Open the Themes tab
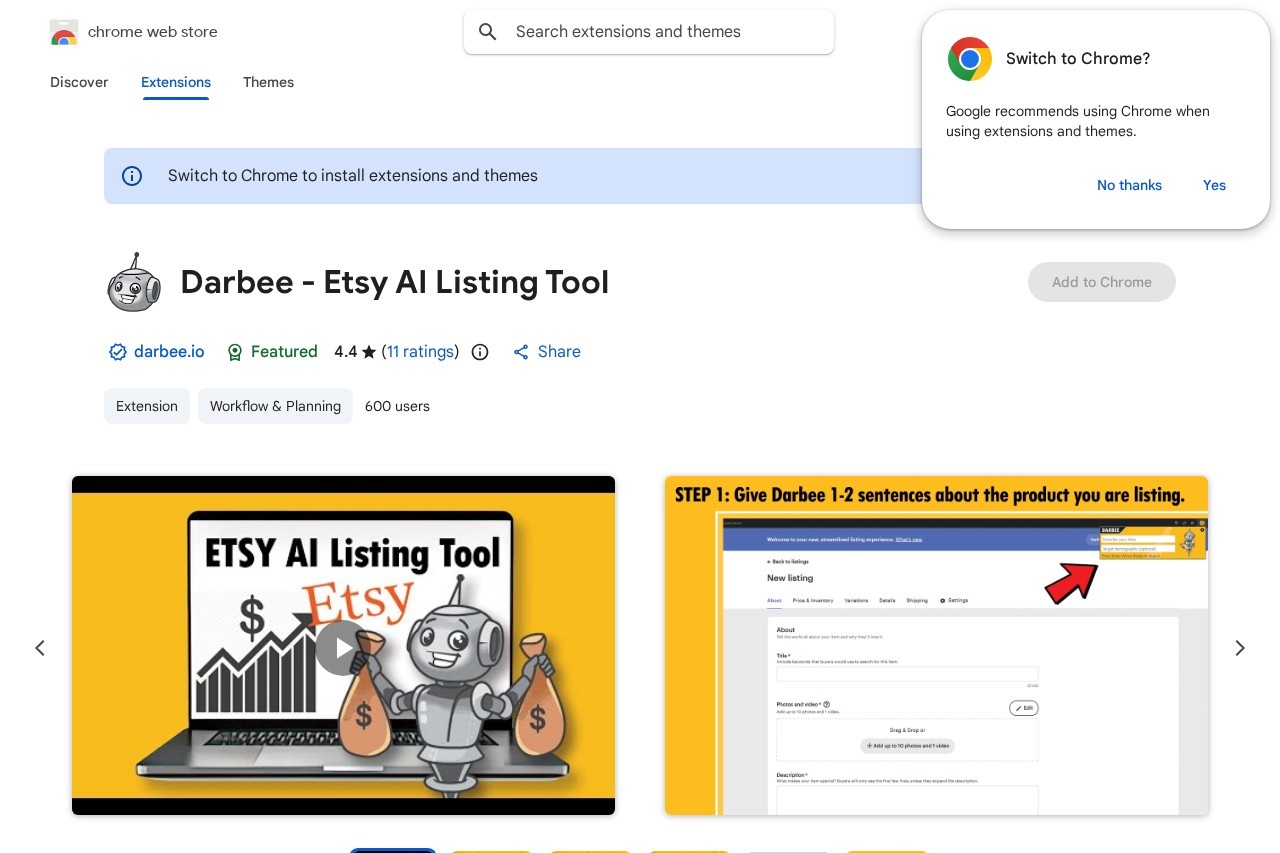The width and height of the screenshot is (1280, 853). point(268,82)
